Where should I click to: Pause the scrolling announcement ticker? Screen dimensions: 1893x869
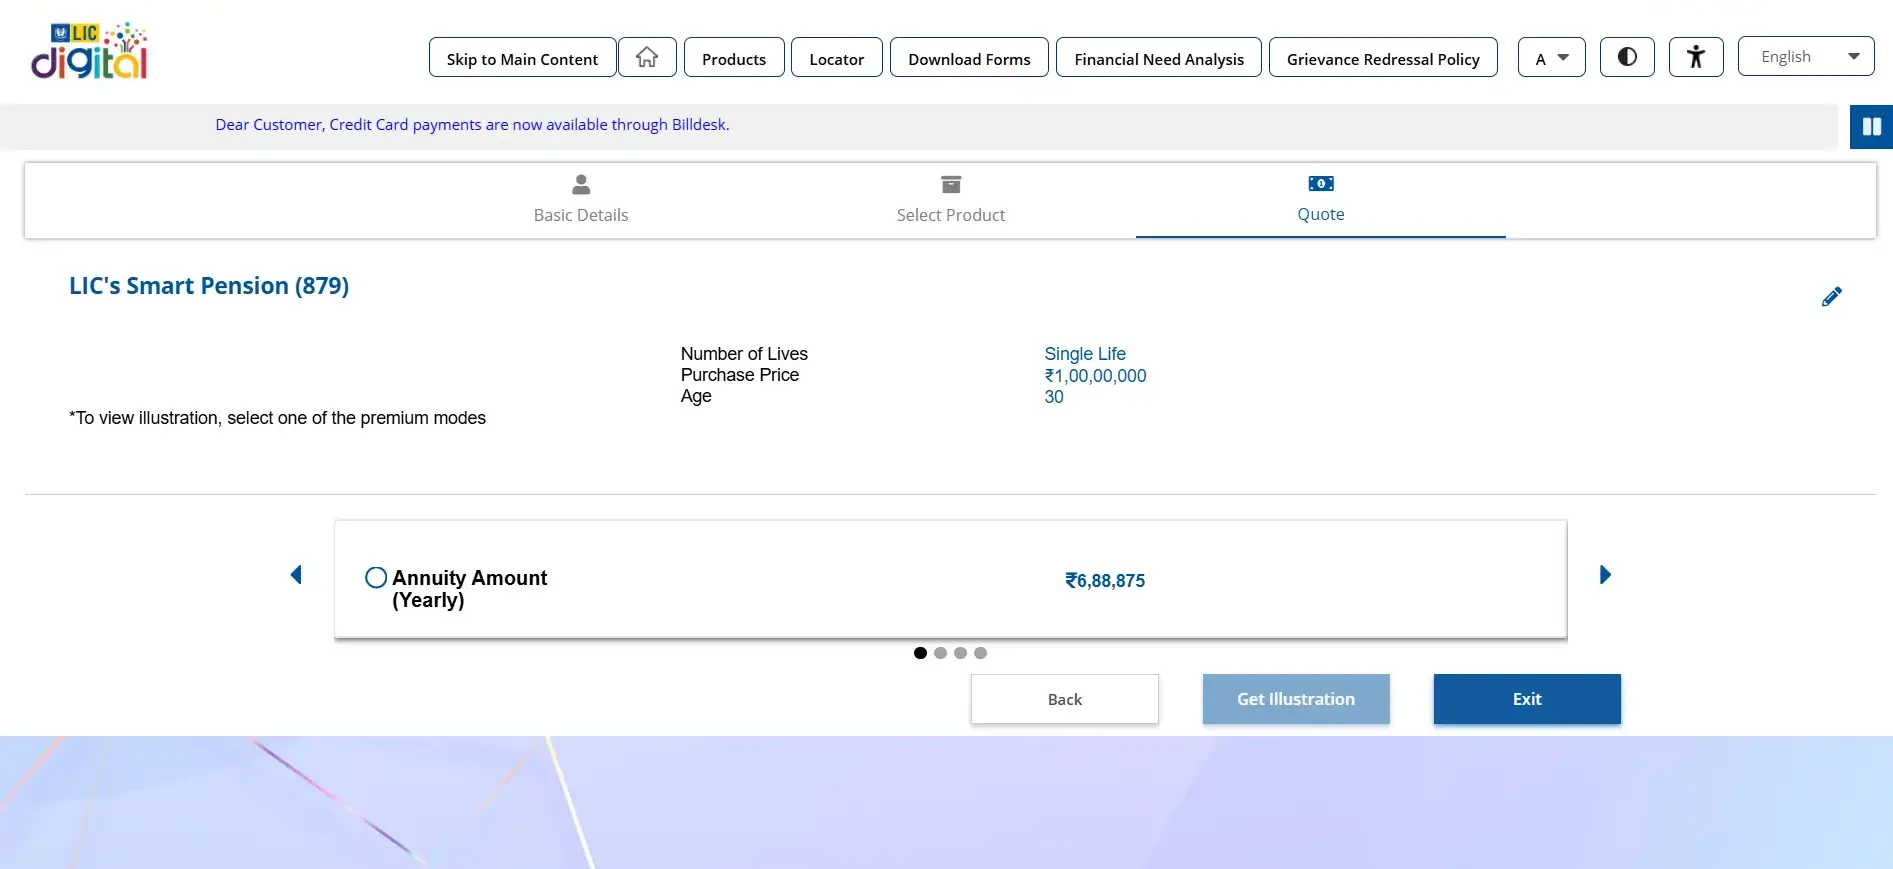(1871, 127)
